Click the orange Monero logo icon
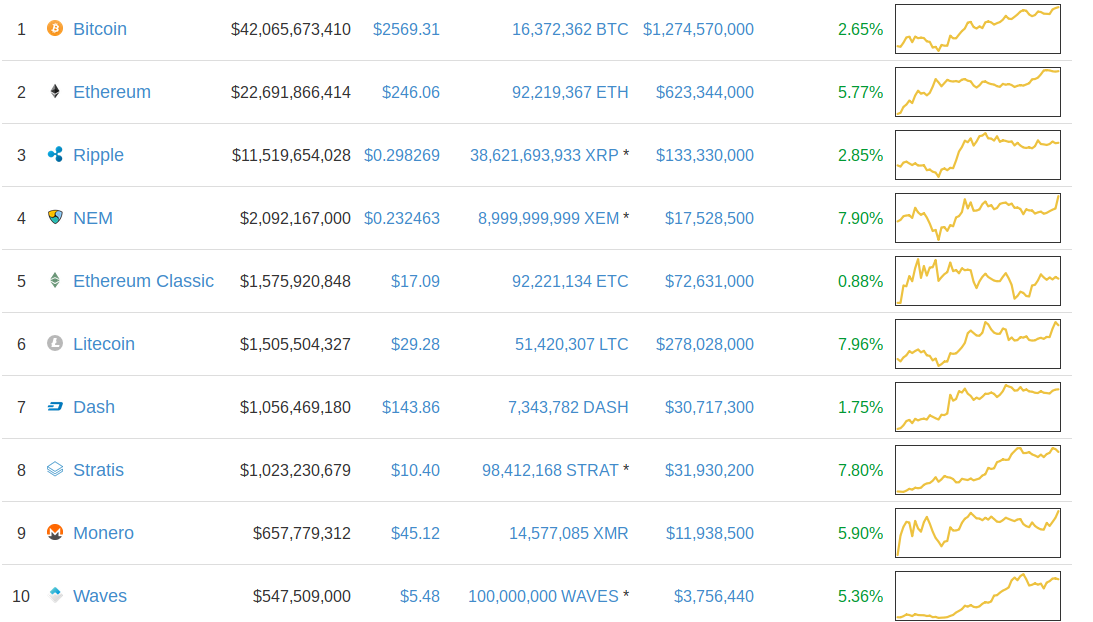The width and height of the screenshot is (1093, 622). pos(55,533)
